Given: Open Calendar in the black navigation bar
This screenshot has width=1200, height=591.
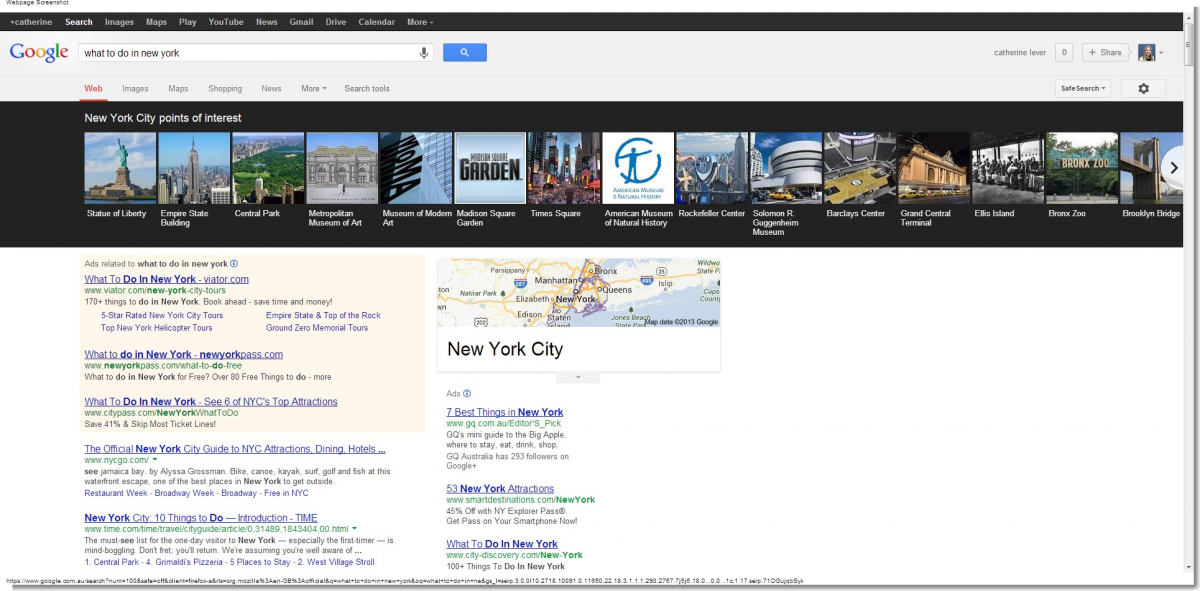Looking at the screenshot, I should tap(376, 22).
